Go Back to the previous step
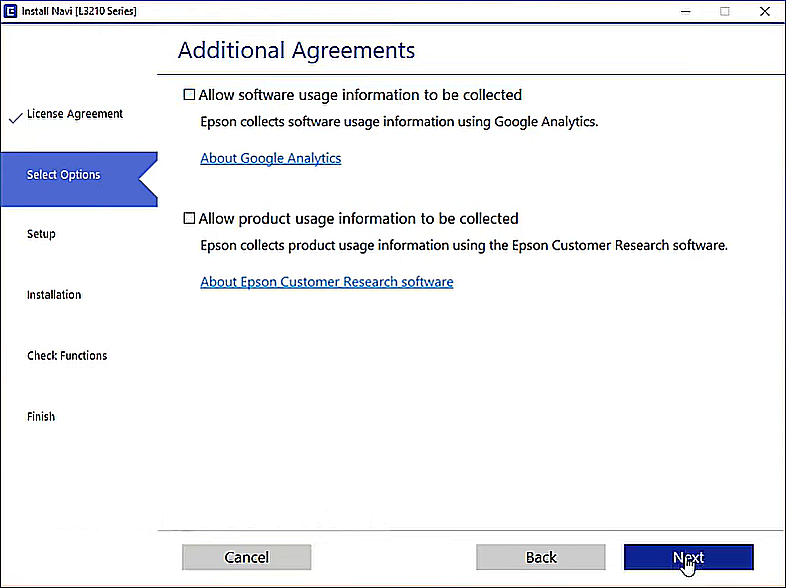786x588 pixels. (x=540, y=557)
